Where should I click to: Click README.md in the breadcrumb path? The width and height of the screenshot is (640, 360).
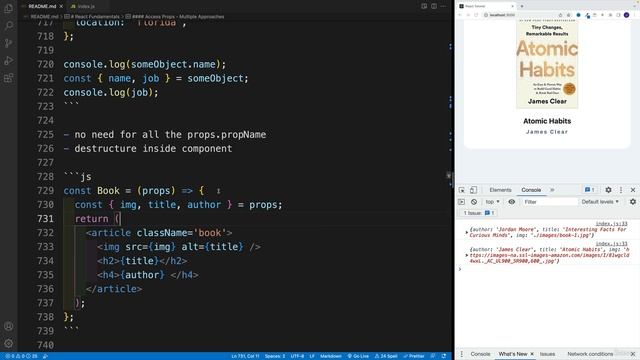[44, 17]
